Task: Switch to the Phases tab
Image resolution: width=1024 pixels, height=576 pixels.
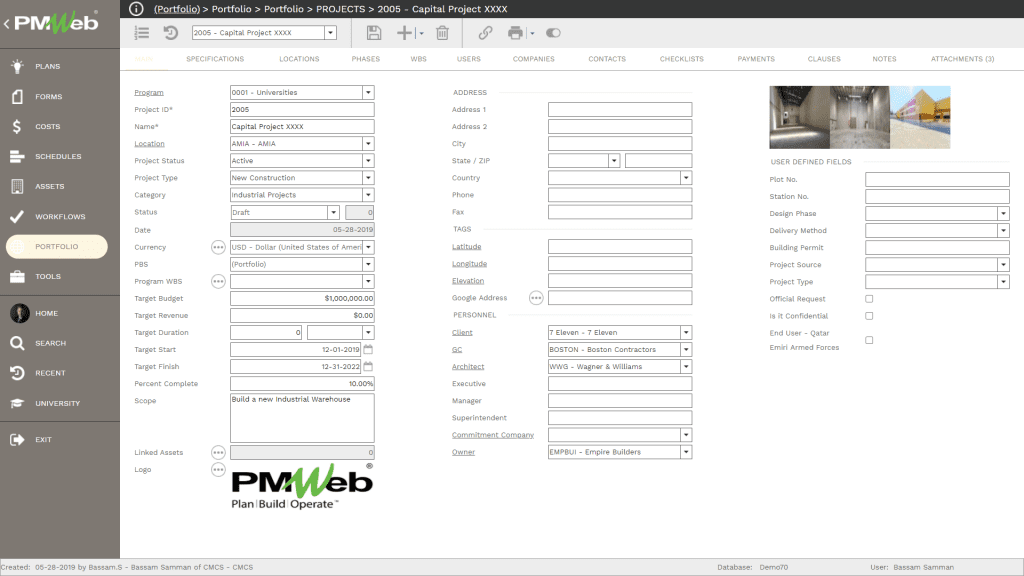Action: [x=366, y=59]
